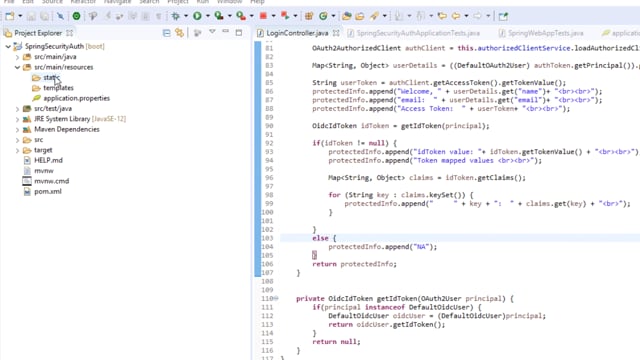Toggle Link with Editor in Project Explorer
Viewport: 640px width, 360px height.
[x=180, y=33]
